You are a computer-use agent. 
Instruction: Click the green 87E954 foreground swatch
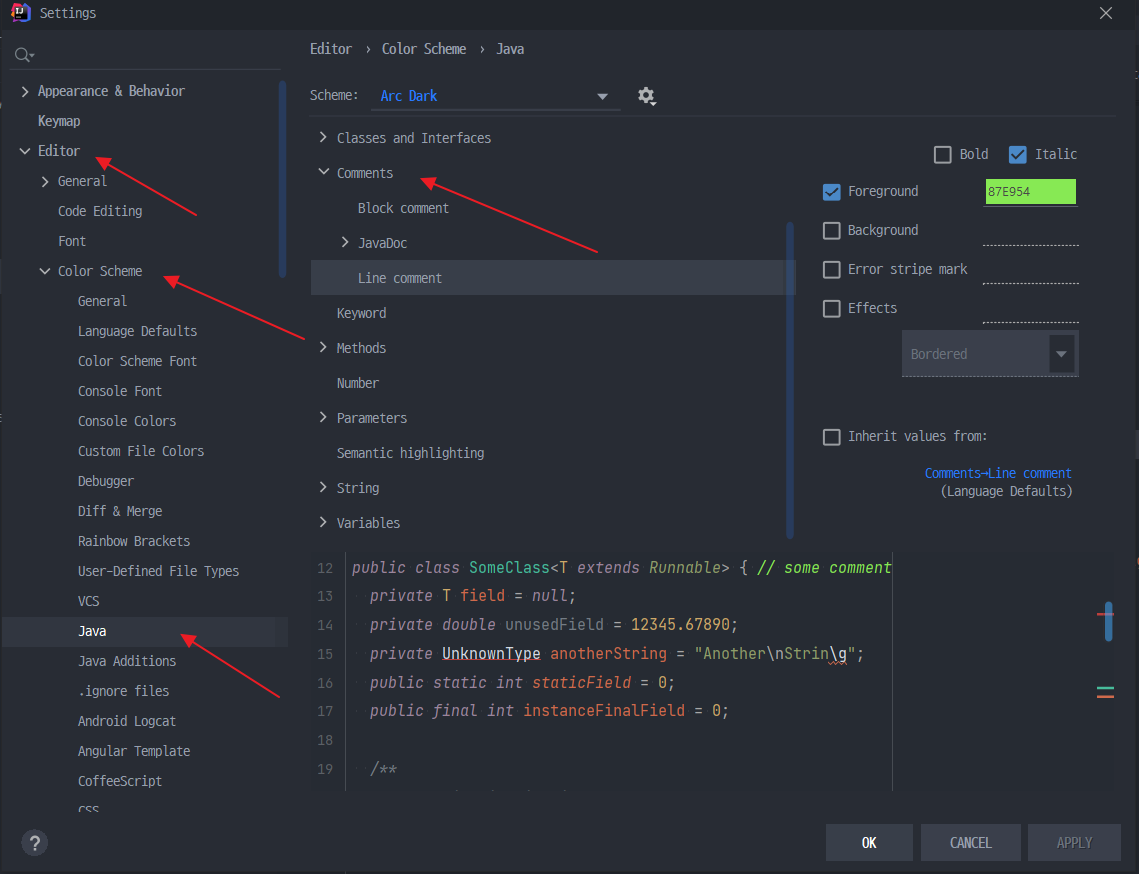pos(1030,192)
